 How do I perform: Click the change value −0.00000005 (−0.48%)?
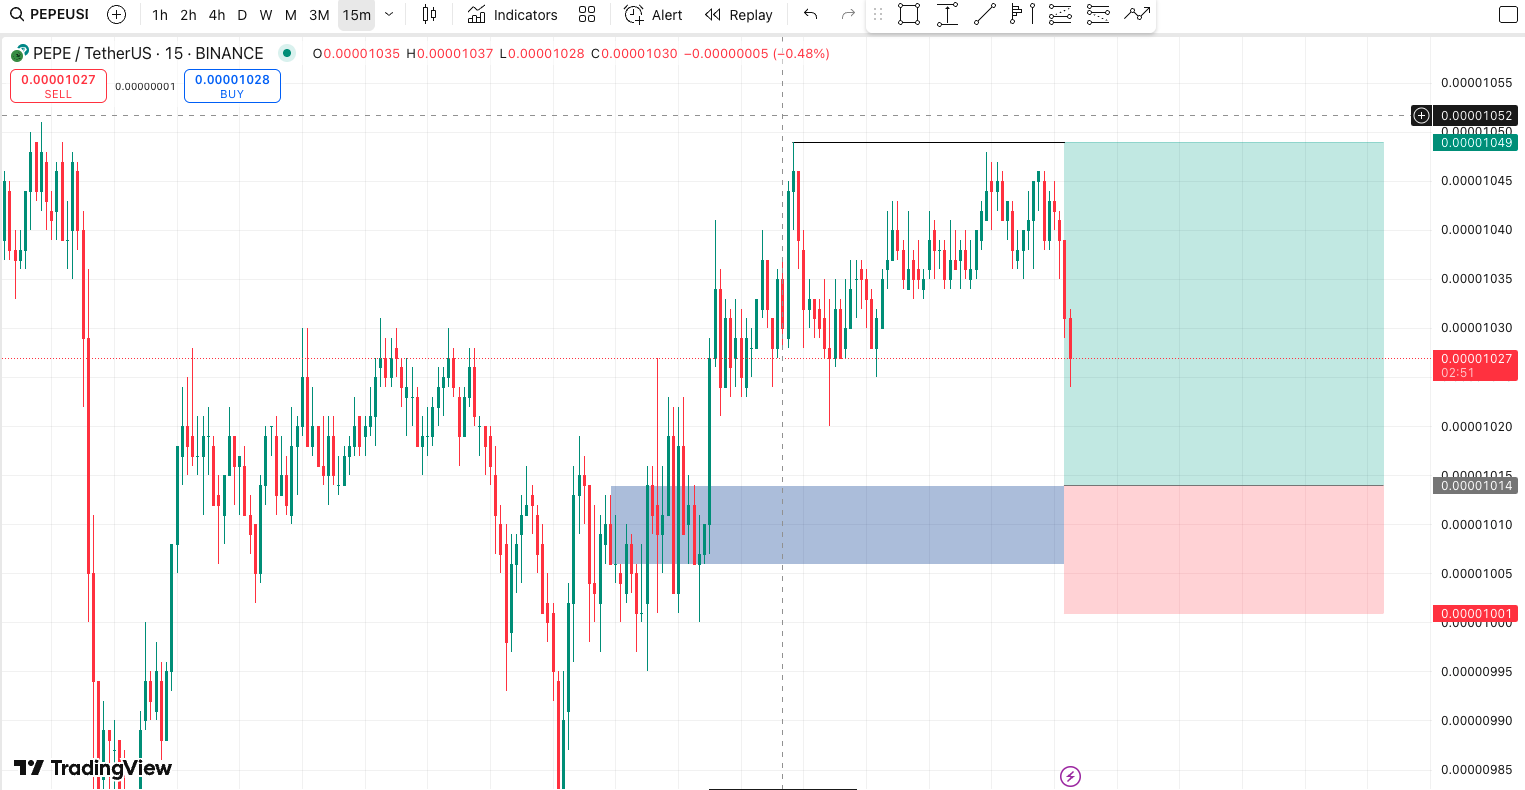(x=756, y=54)
